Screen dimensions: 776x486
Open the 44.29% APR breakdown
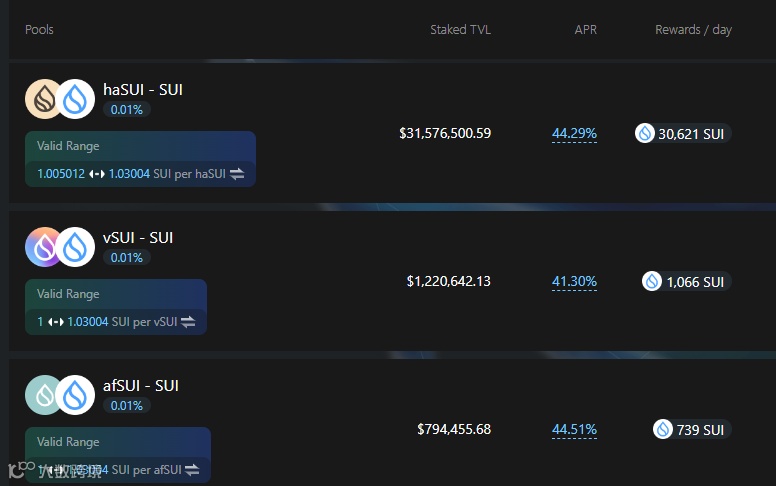[574, 134]
